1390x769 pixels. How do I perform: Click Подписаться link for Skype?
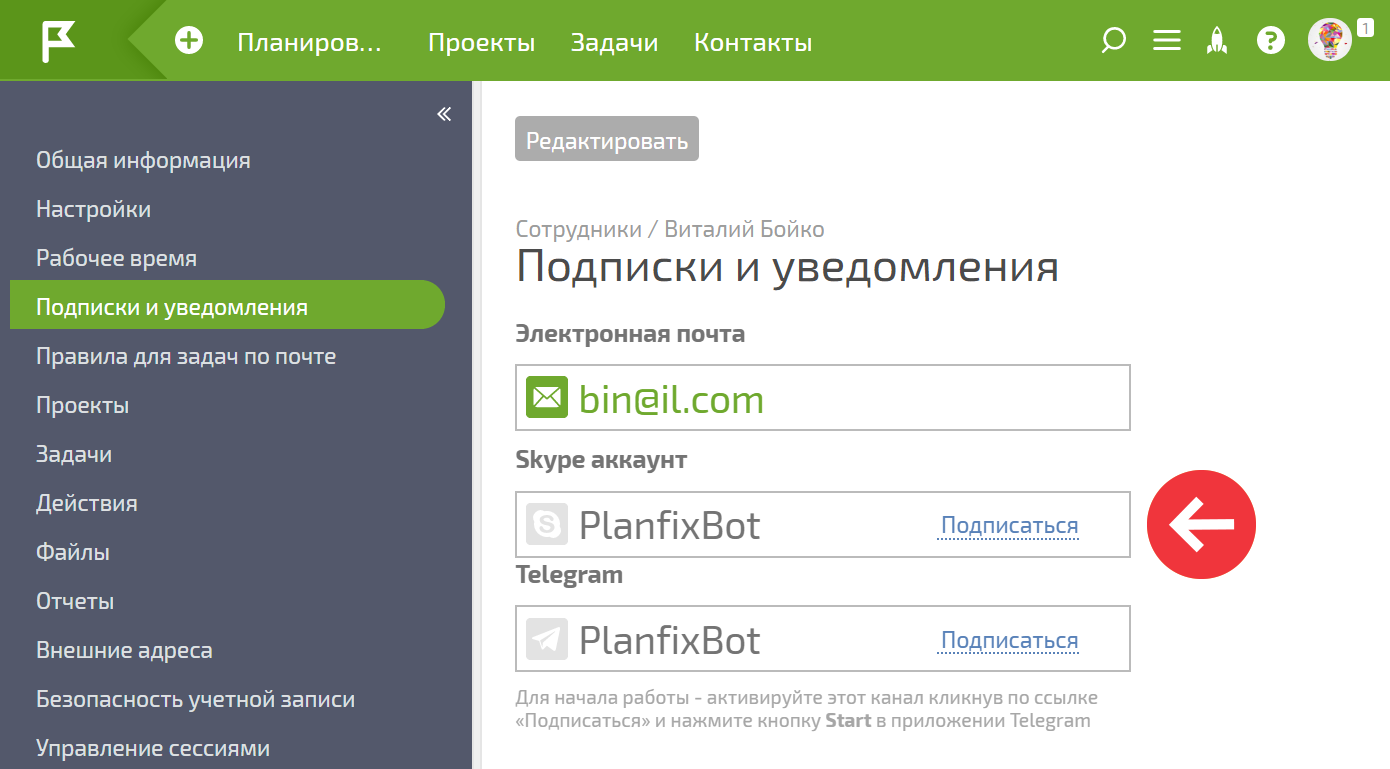coord(1010,526)
